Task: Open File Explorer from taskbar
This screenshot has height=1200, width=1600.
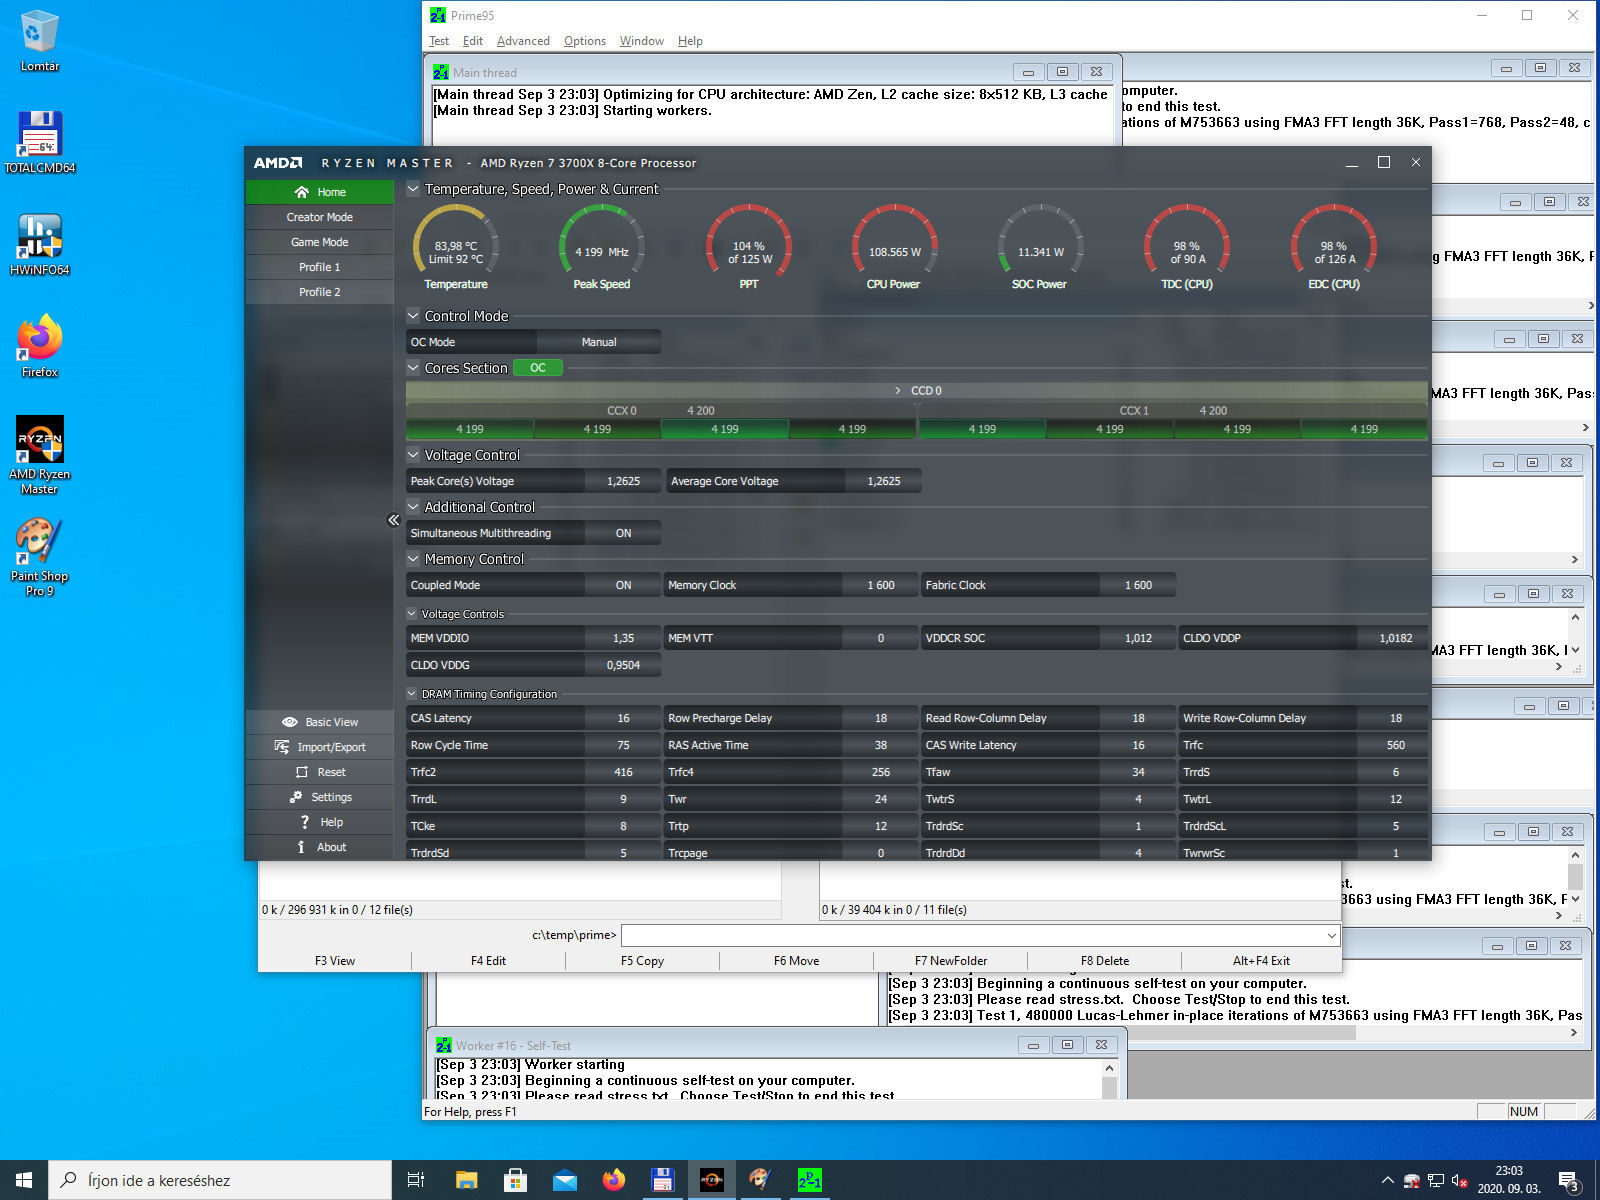Action: [466, 1180]
